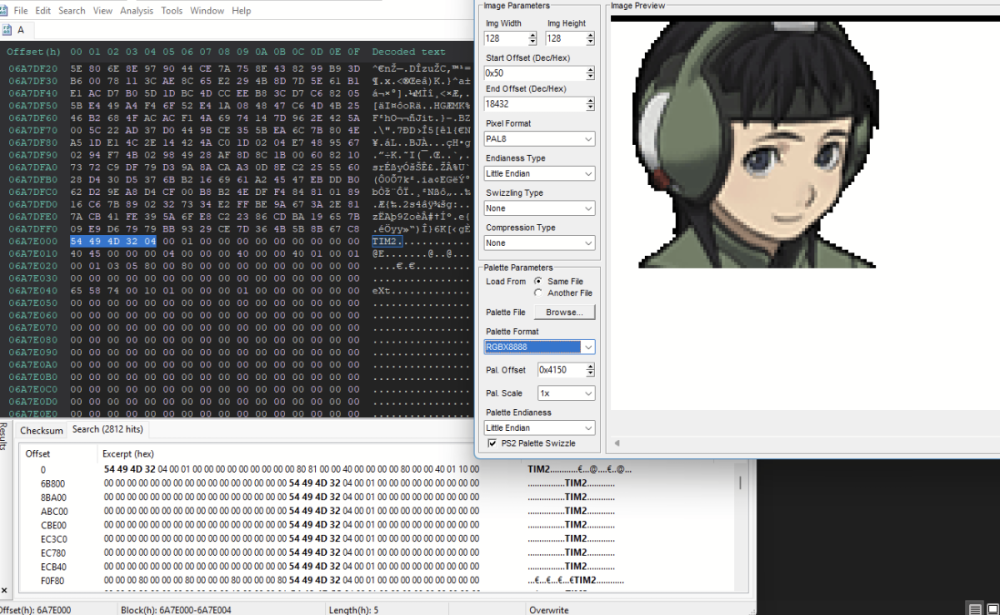Click the single-pane view icon at bottom right

(992, 609)
